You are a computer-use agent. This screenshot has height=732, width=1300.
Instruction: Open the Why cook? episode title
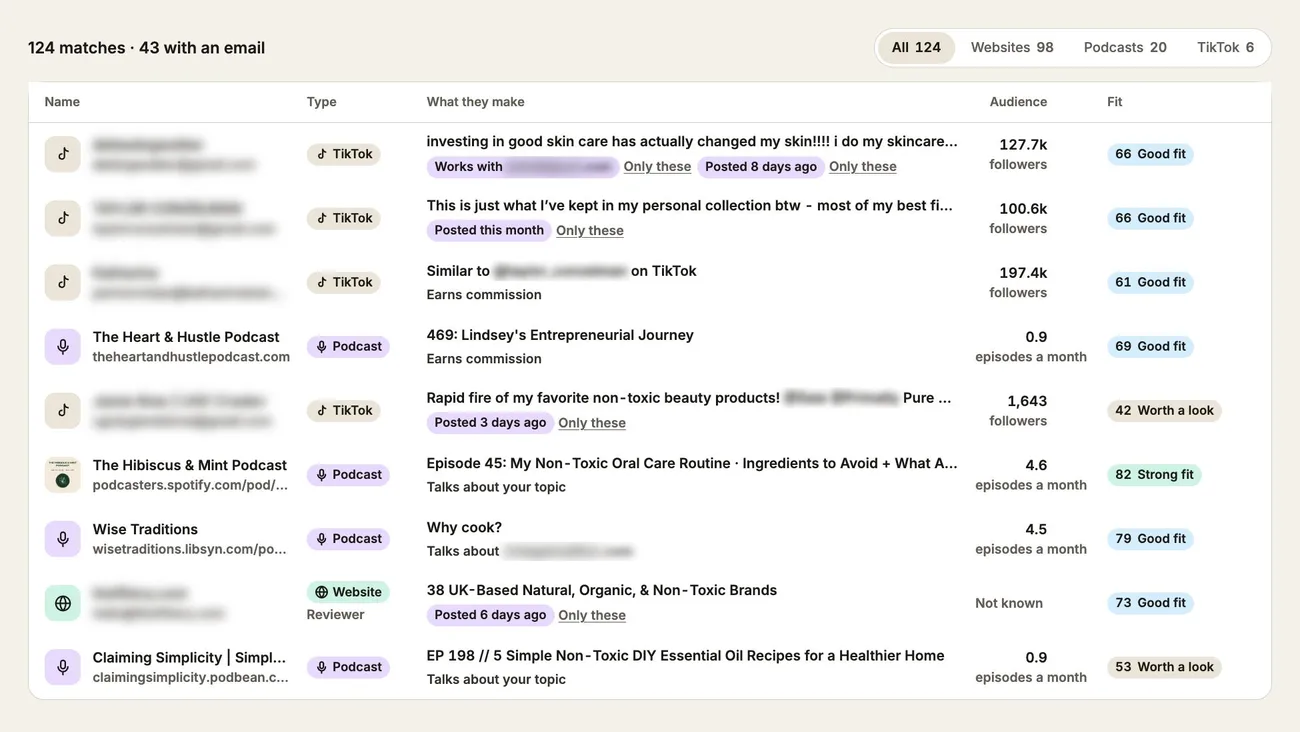pyautogui.click(x=464, y=527)
